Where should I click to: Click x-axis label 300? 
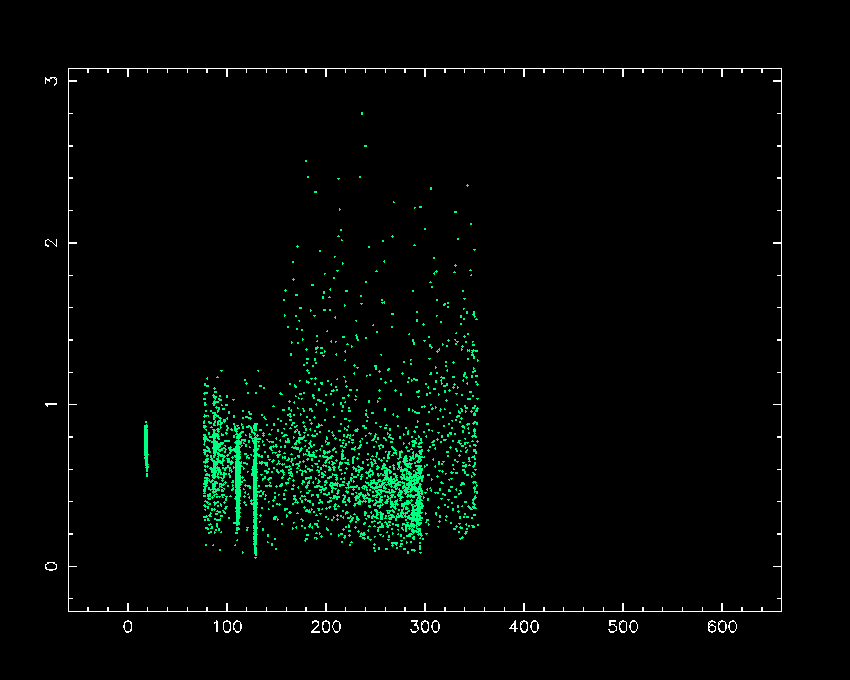coord(425,627)
